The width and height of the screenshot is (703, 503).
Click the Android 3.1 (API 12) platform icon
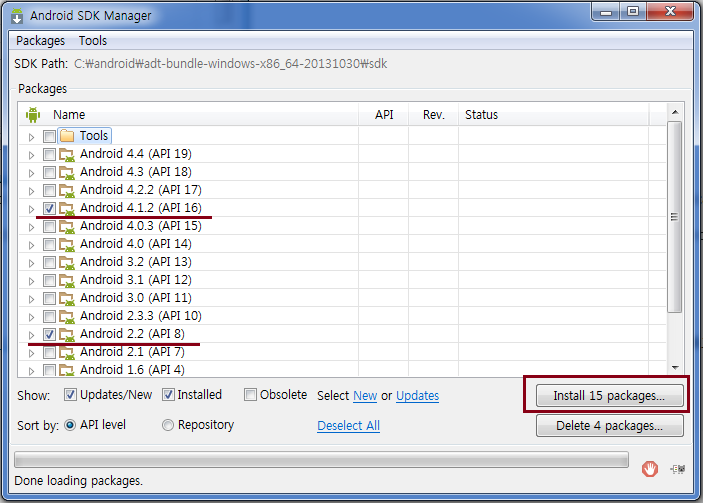click(x=67, y=280)
